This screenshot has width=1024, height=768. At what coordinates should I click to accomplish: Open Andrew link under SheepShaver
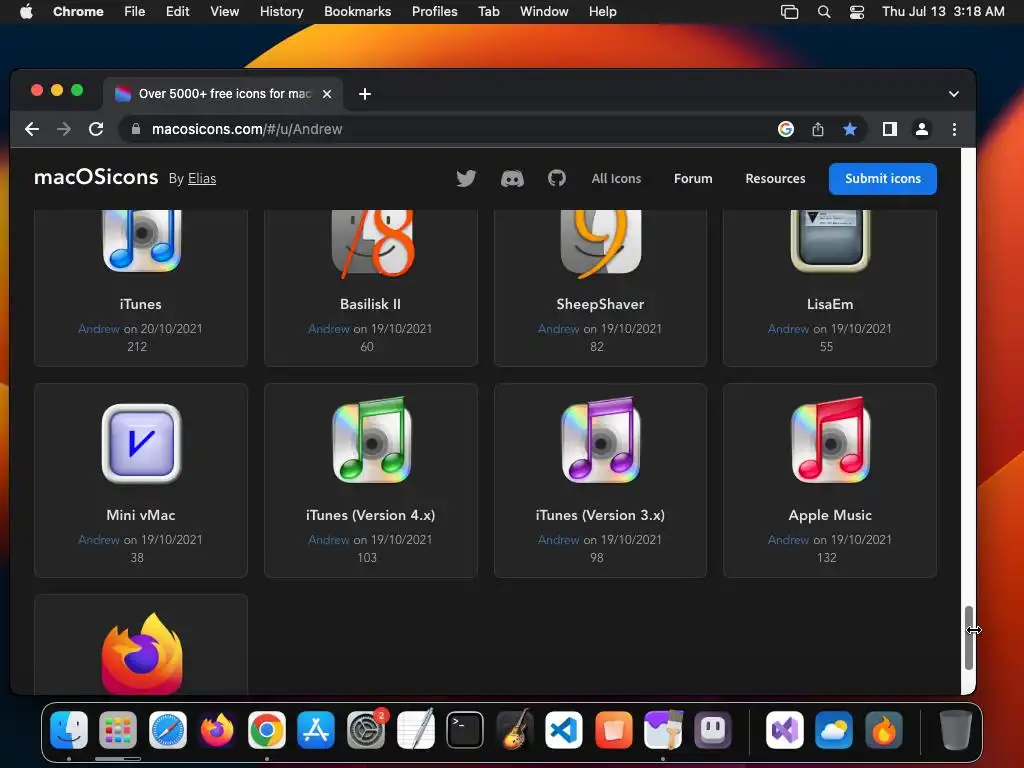click(x=558, y=328)
